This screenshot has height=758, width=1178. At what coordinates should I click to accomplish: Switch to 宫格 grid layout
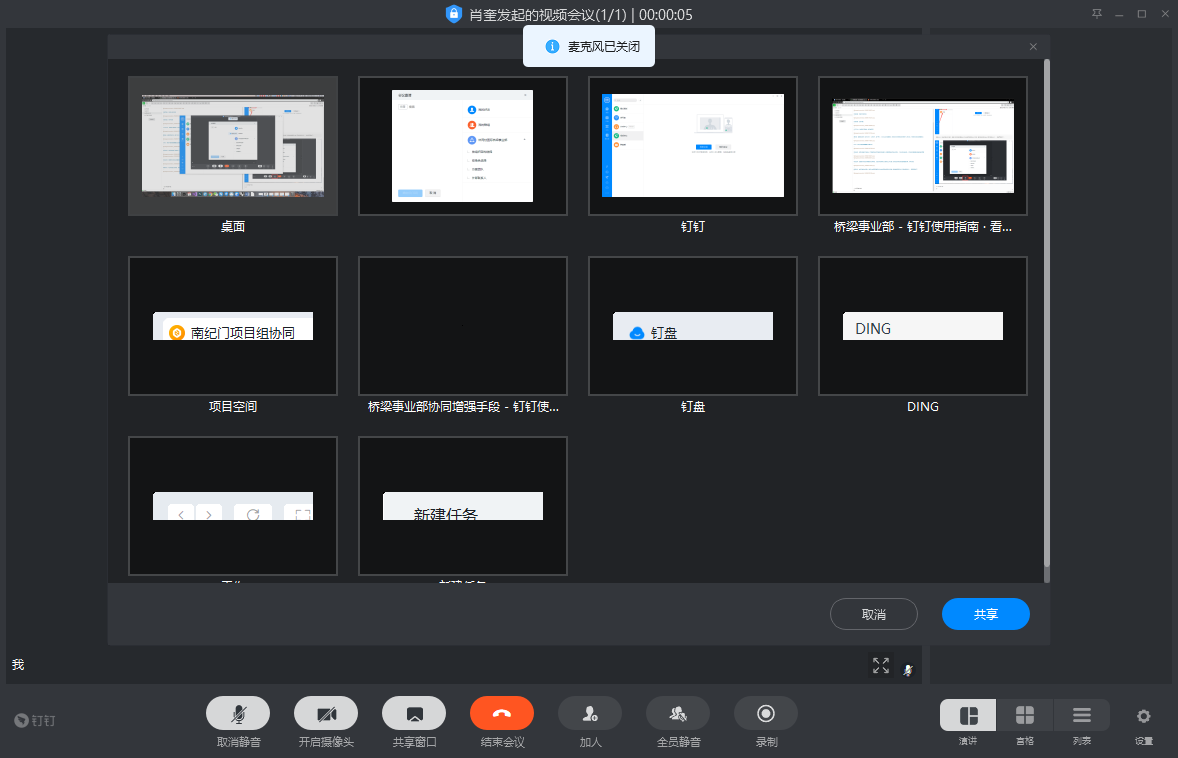(x=1025, y=715)
